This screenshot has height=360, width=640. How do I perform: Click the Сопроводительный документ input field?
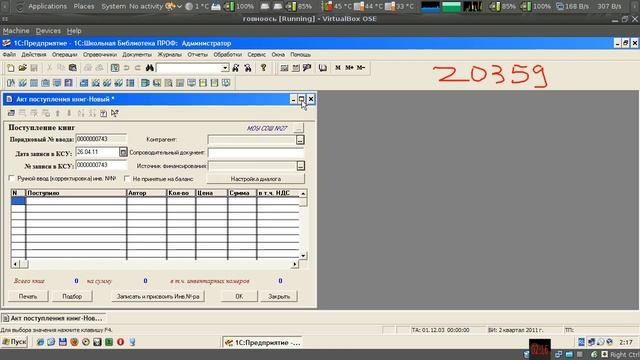(256, 153)
